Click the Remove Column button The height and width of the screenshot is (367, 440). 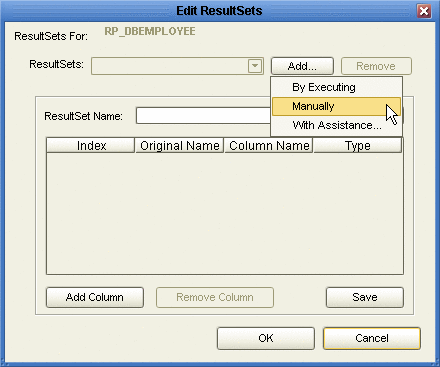pyautogui.click(x=215, y=297)
